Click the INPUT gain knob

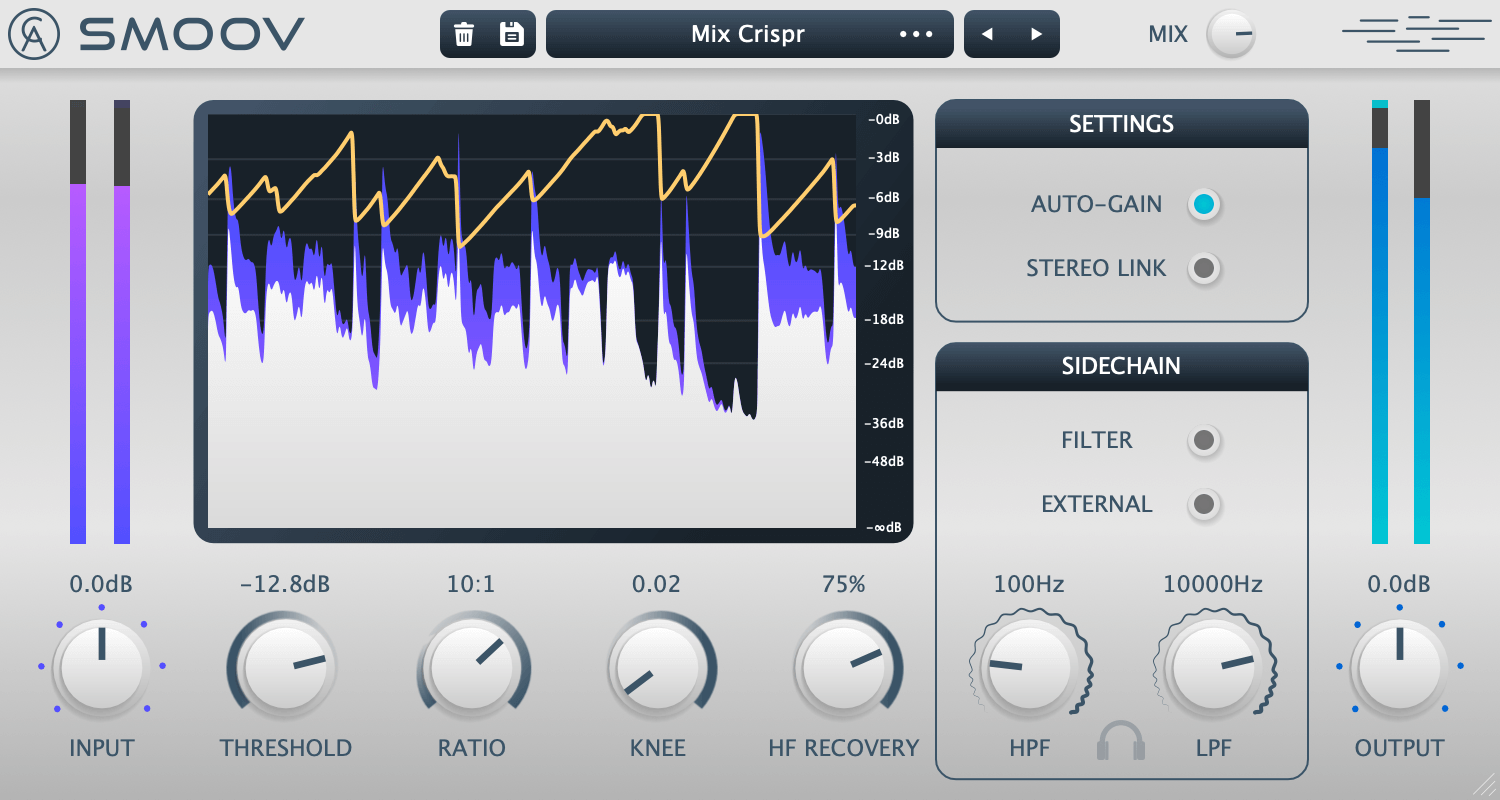point(100,666)
